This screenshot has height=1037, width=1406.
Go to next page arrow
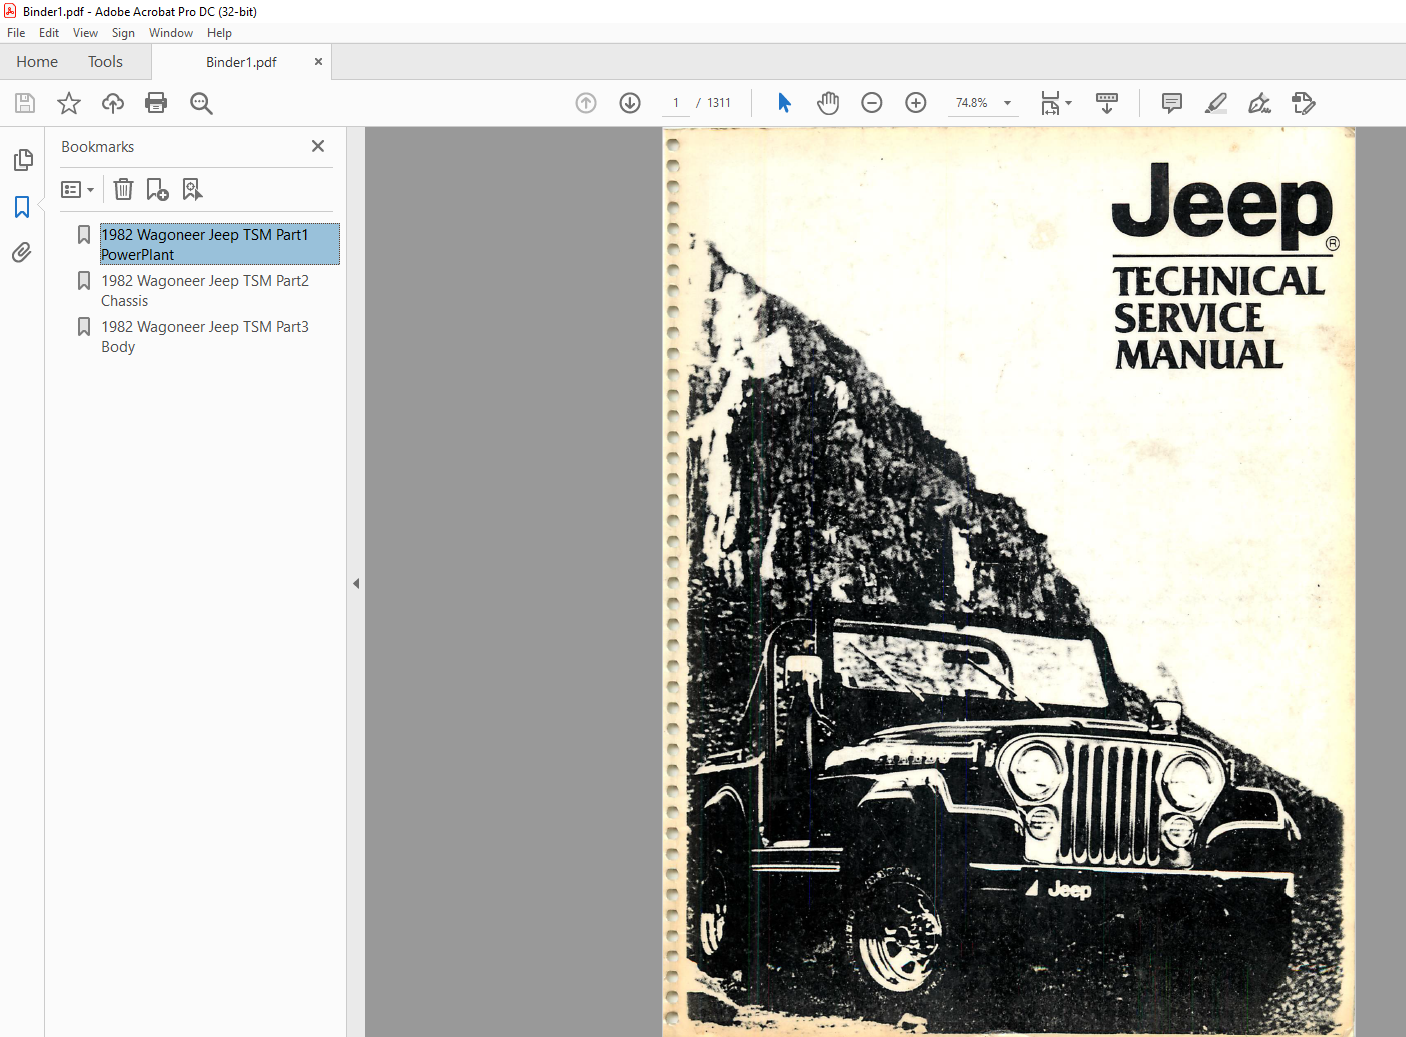click(x=630, y=103)
